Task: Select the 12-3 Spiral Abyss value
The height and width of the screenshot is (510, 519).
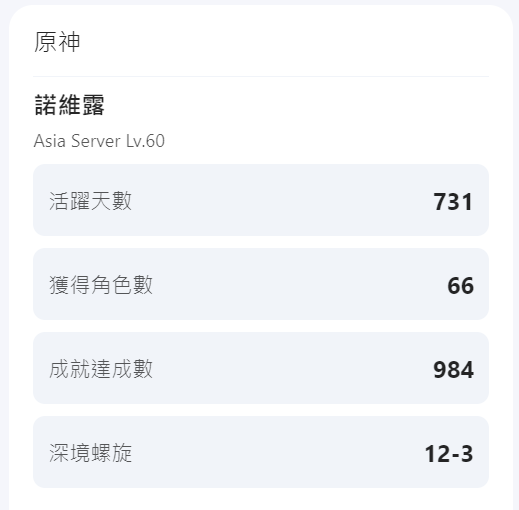Action: pyautogui.click(x=449, y=454)
